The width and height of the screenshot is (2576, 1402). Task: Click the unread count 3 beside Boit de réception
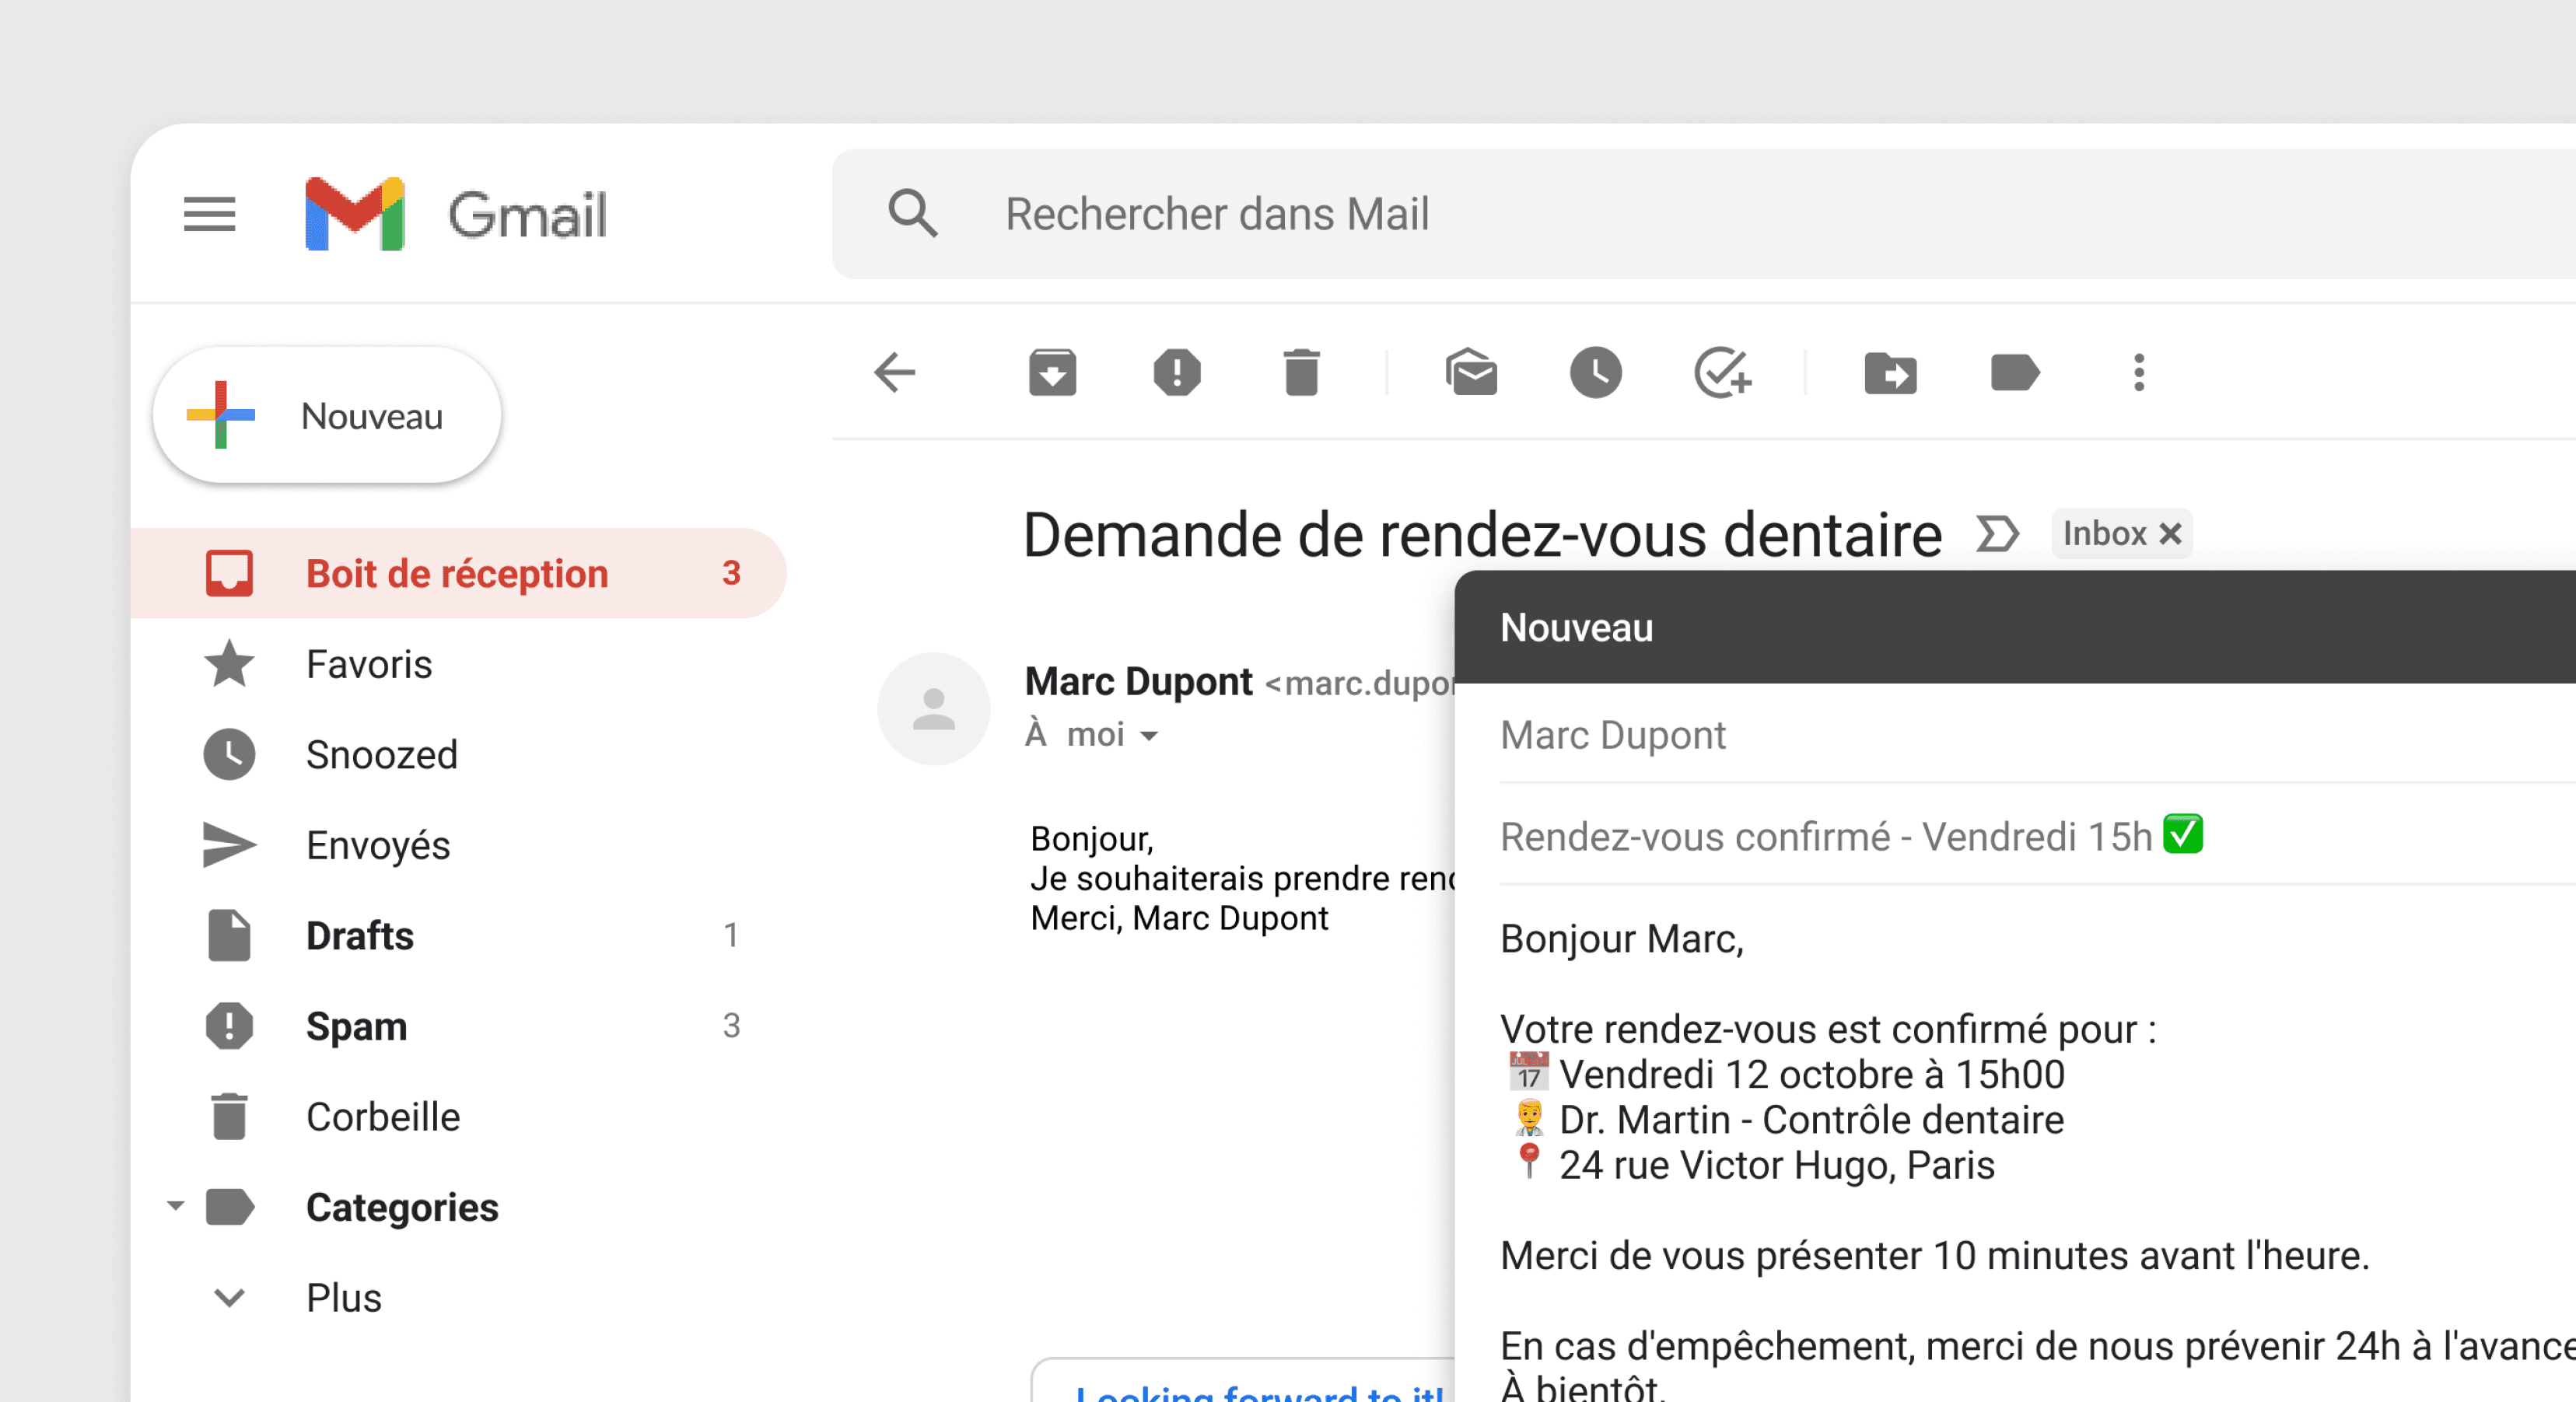point(731,573)
